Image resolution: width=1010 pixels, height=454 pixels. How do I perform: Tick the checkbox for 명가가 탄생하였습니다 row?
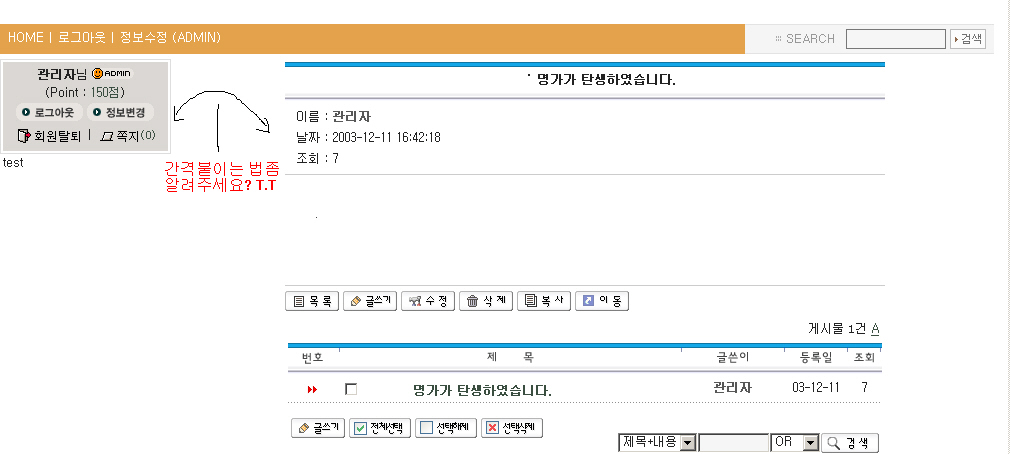tap(351, 389)
